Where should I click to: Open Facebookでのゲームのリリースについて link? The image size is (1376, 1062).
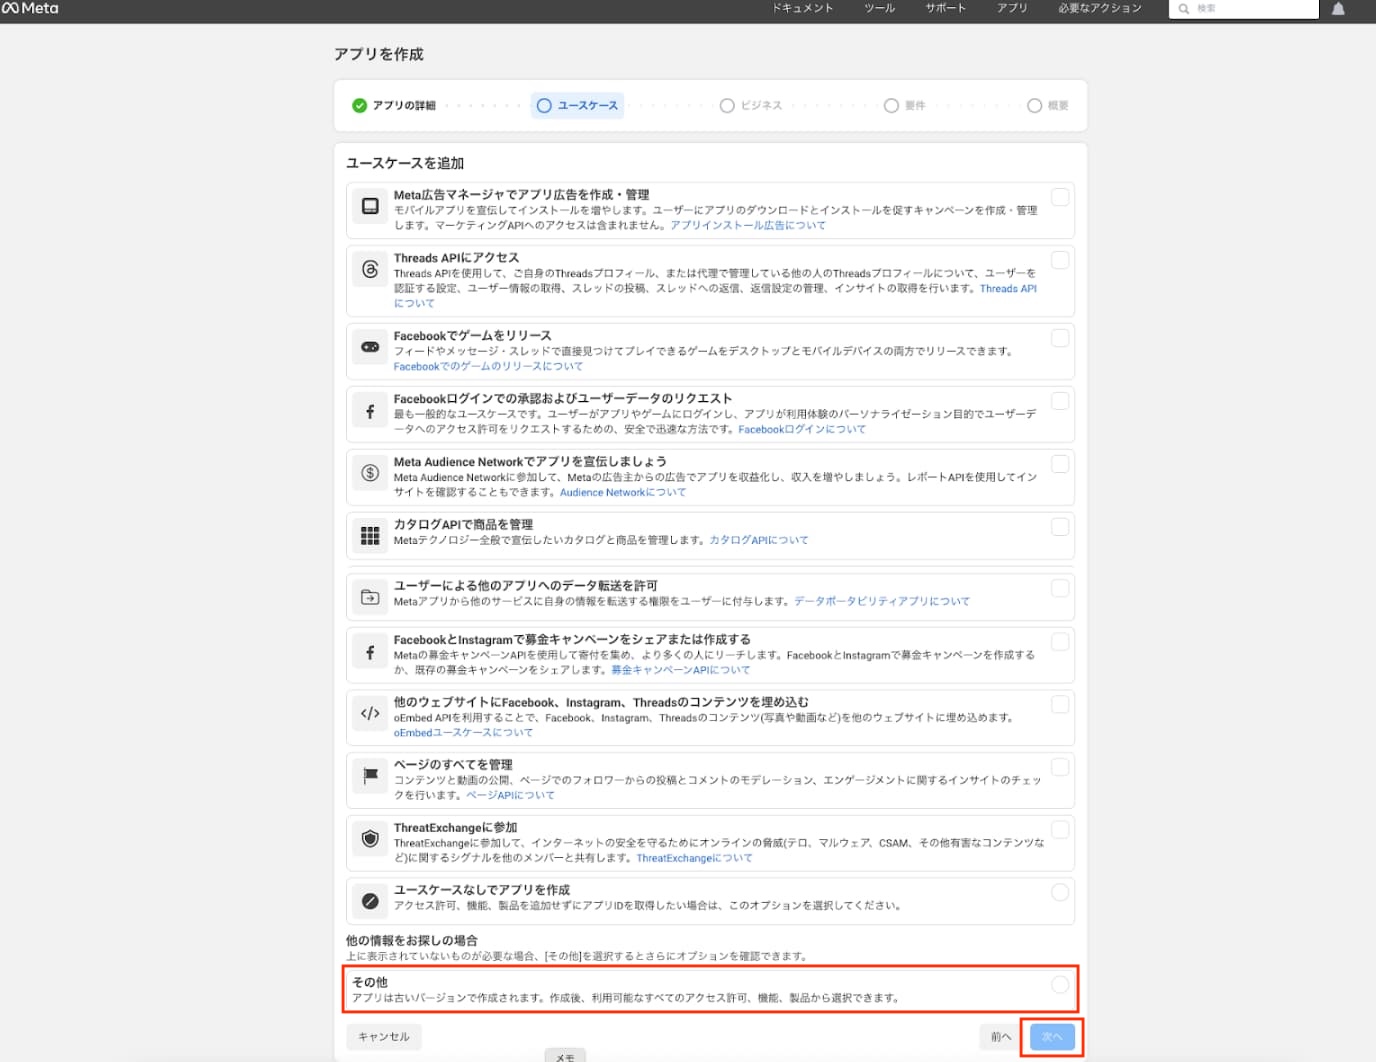pos(488,367)
